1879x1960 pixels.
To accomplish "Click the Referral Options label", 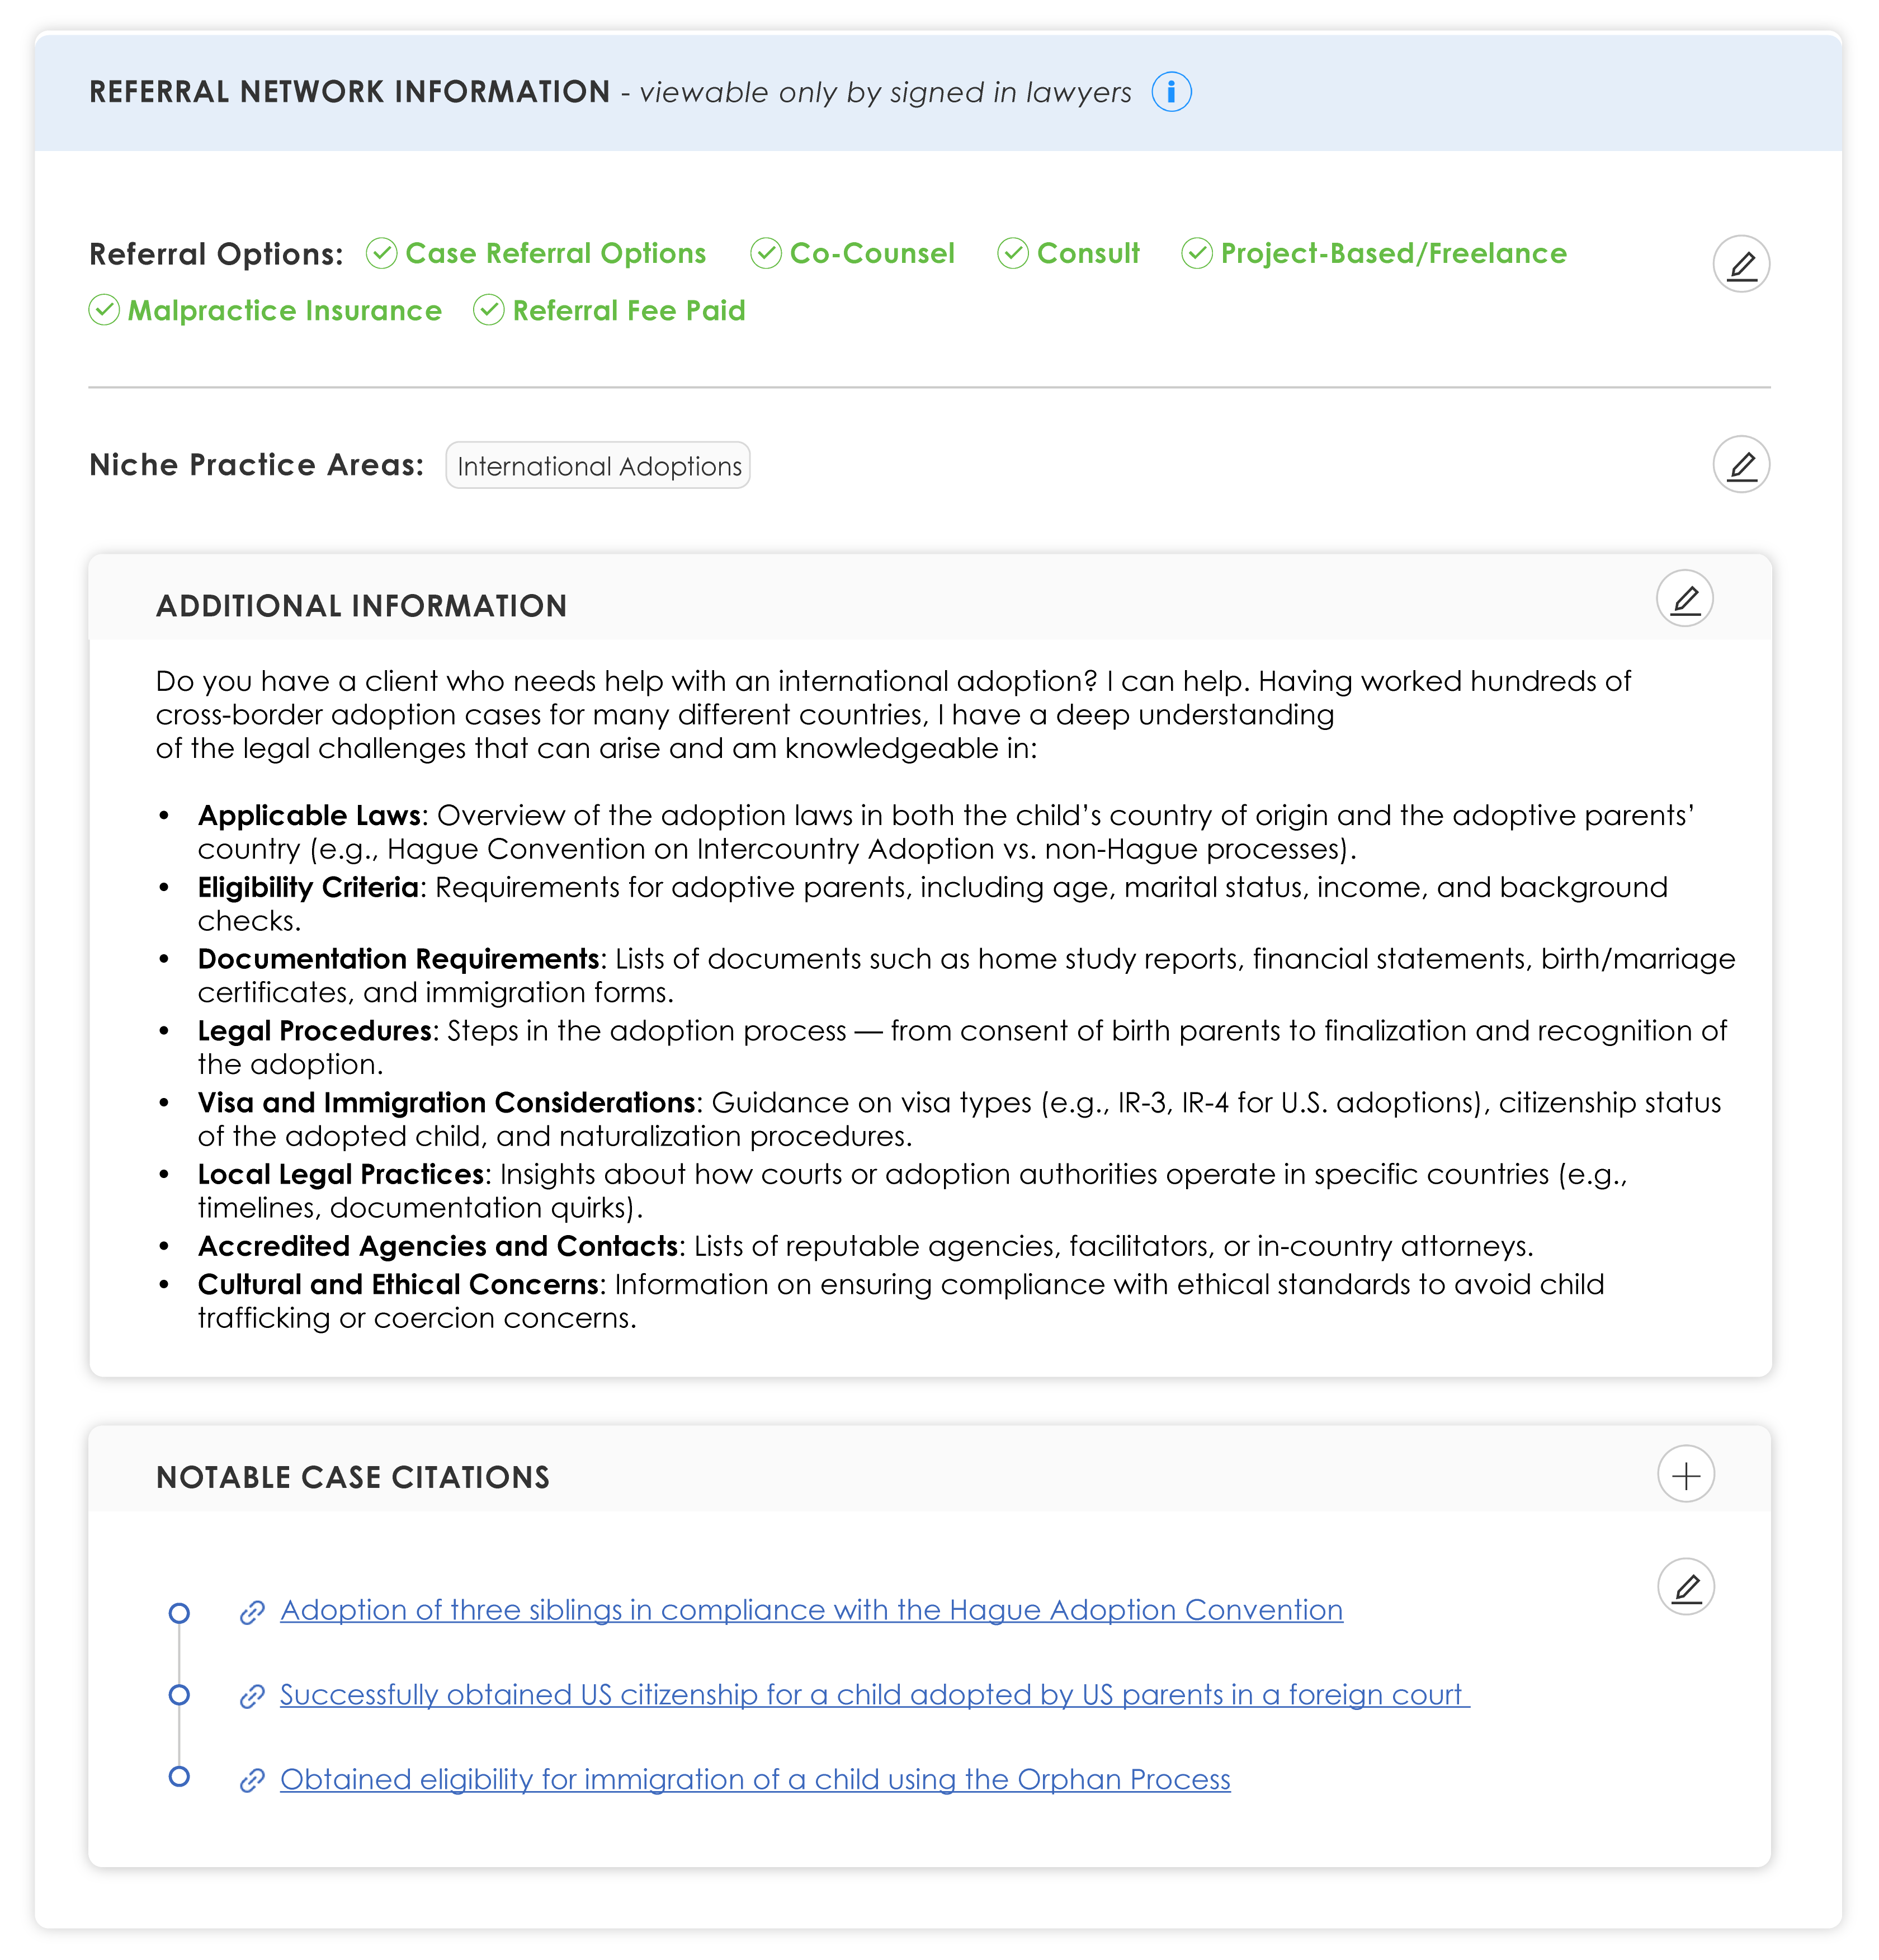I will (x=216, y=254).
